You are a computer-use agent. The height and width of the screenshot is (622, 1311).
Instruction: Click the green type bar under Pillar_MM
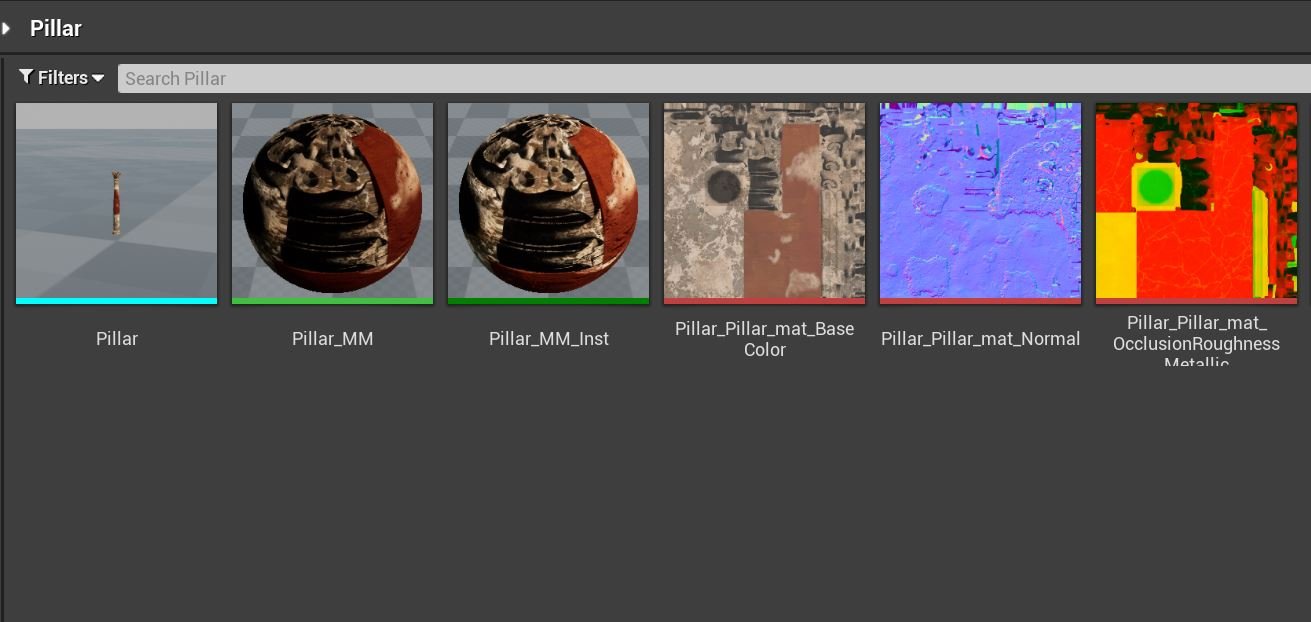332,299
